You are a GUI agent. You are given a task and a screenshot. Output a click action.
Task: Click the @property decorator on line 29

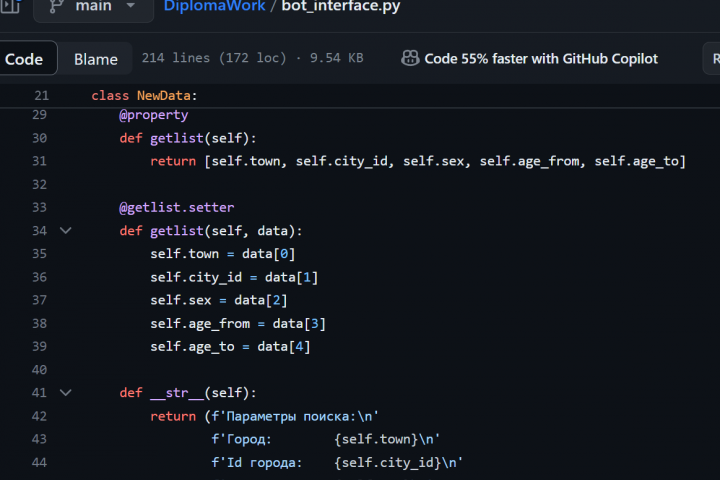(153, 115)
